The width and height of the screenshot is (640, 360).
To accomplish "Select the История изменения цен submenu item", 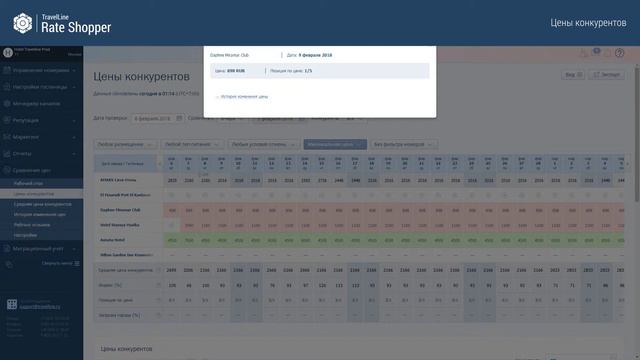I will (x=41, y=214).
